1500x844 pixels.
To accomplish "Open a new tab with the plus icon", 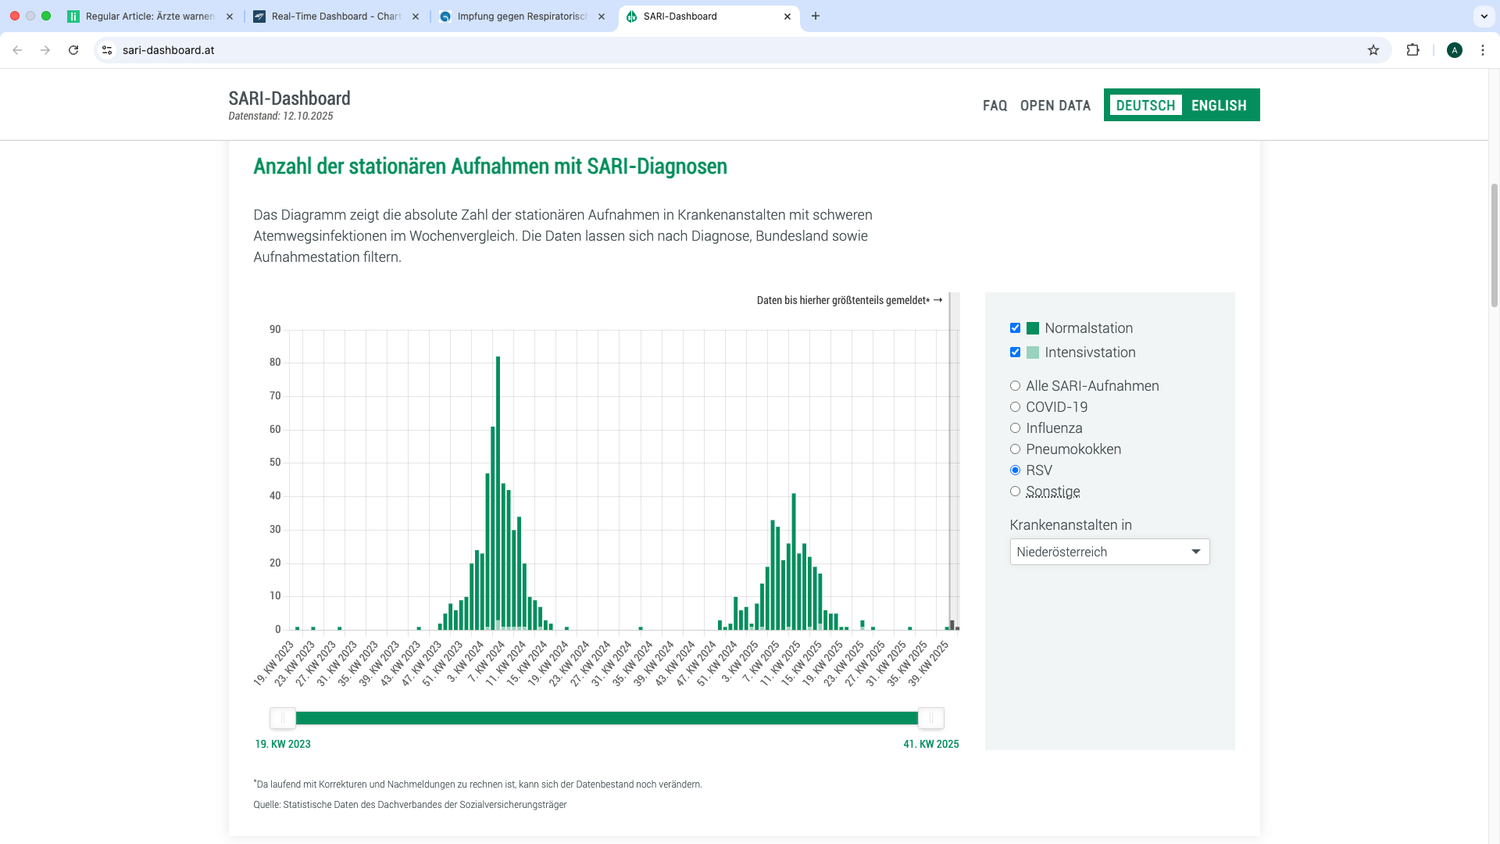I will point(815,16).
